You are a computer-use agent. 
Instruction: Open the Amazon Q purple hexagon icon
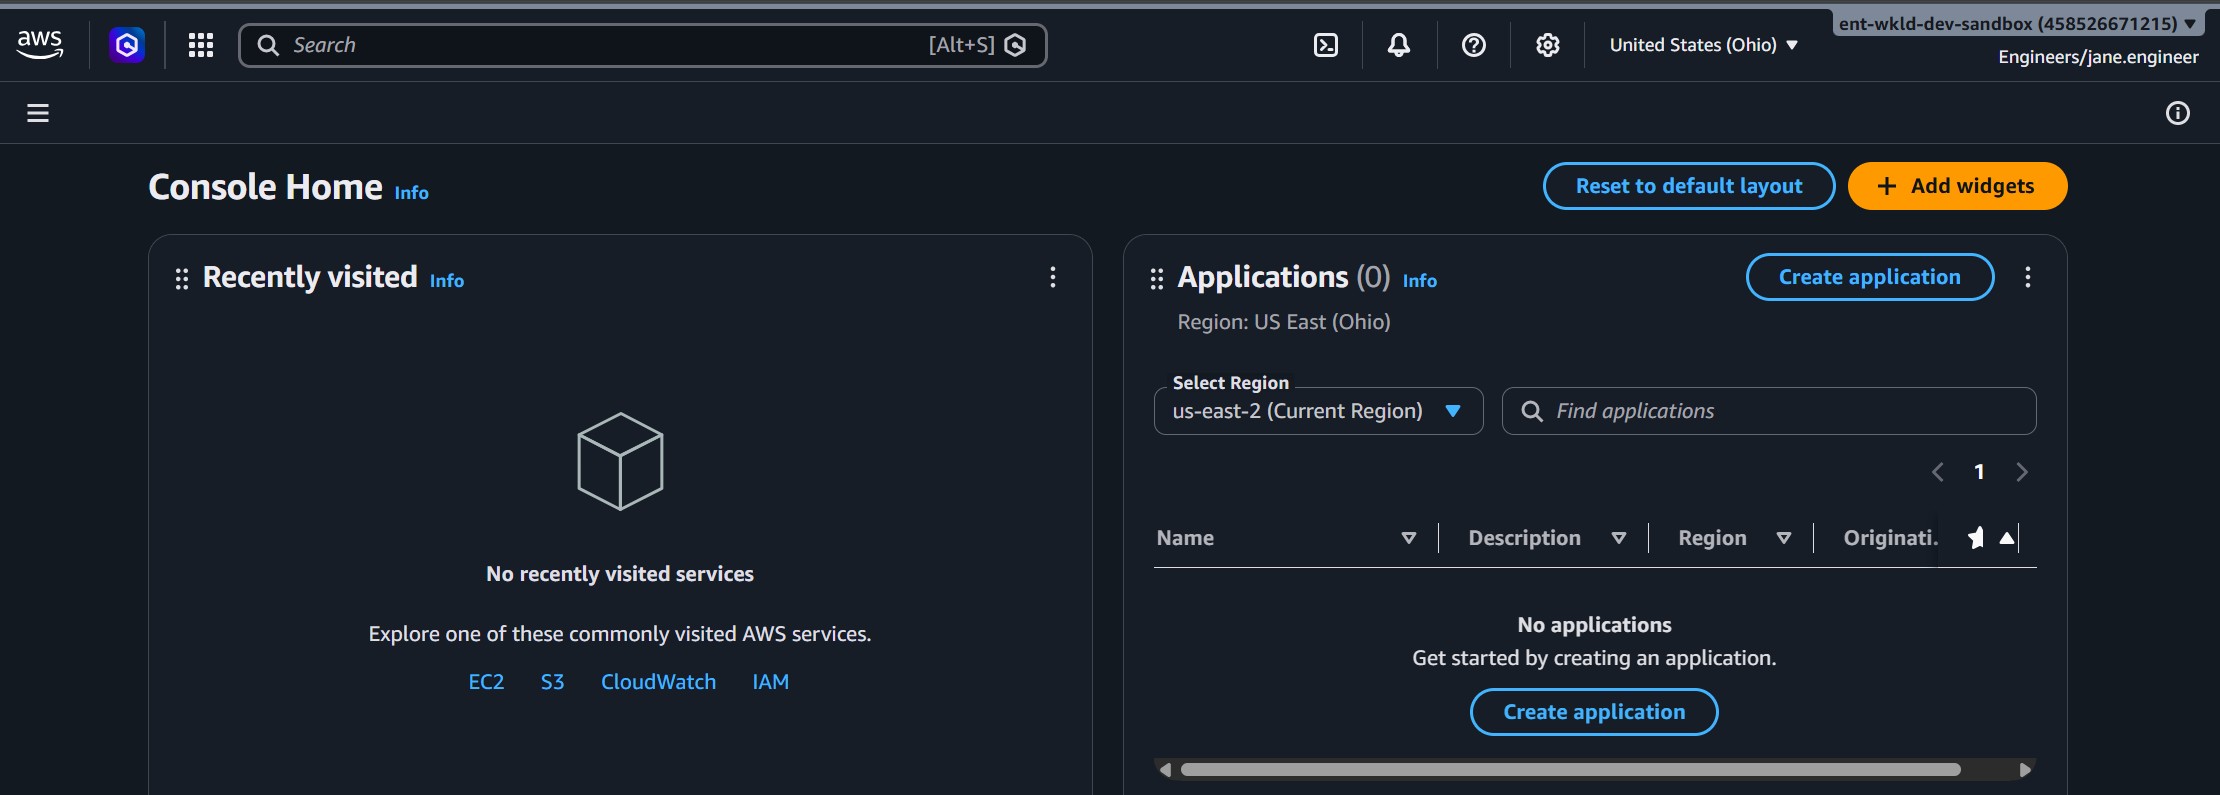point(127,45)
